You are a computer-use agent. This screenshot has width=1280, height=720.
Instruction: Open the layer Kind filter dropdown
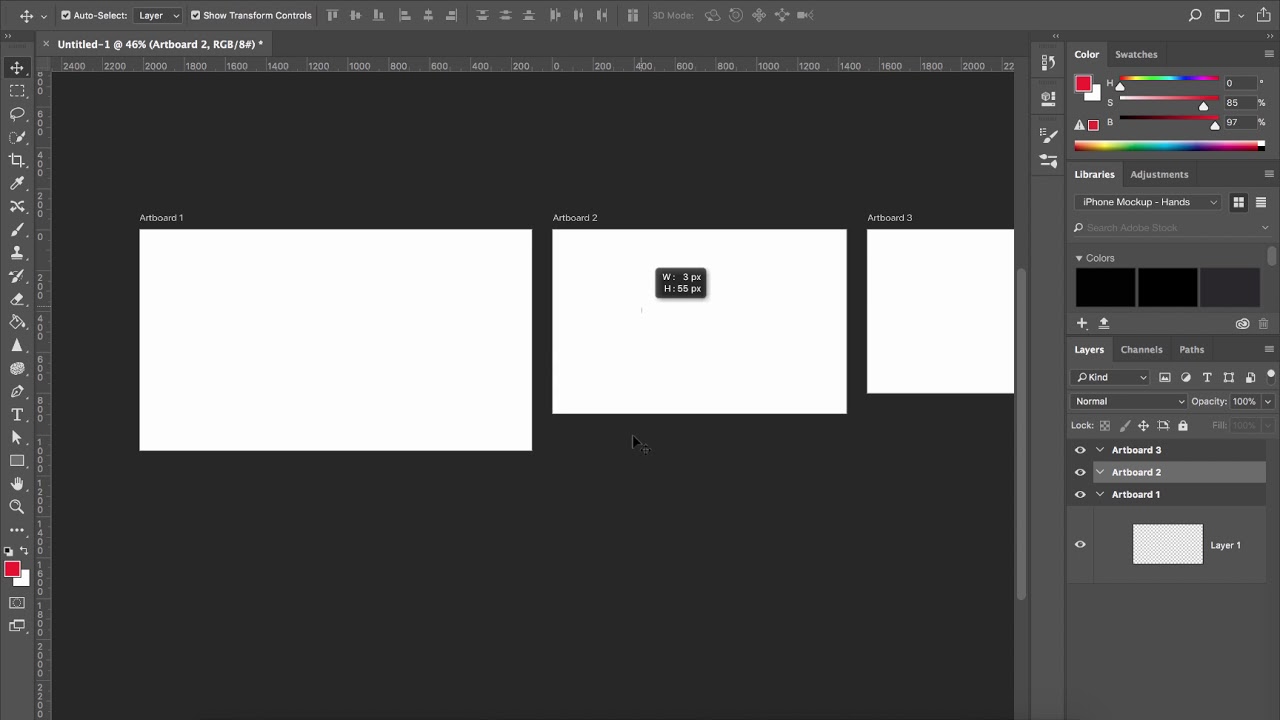pos(1111,377)
